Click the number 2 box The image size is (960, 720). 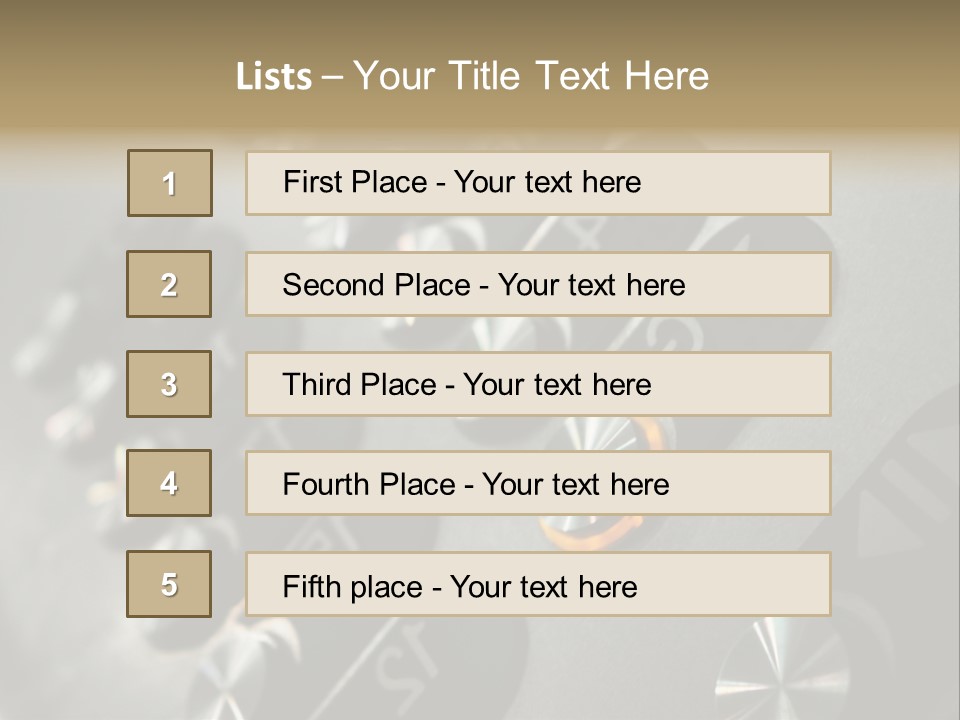pyautogui.click(x=169, y=284)
